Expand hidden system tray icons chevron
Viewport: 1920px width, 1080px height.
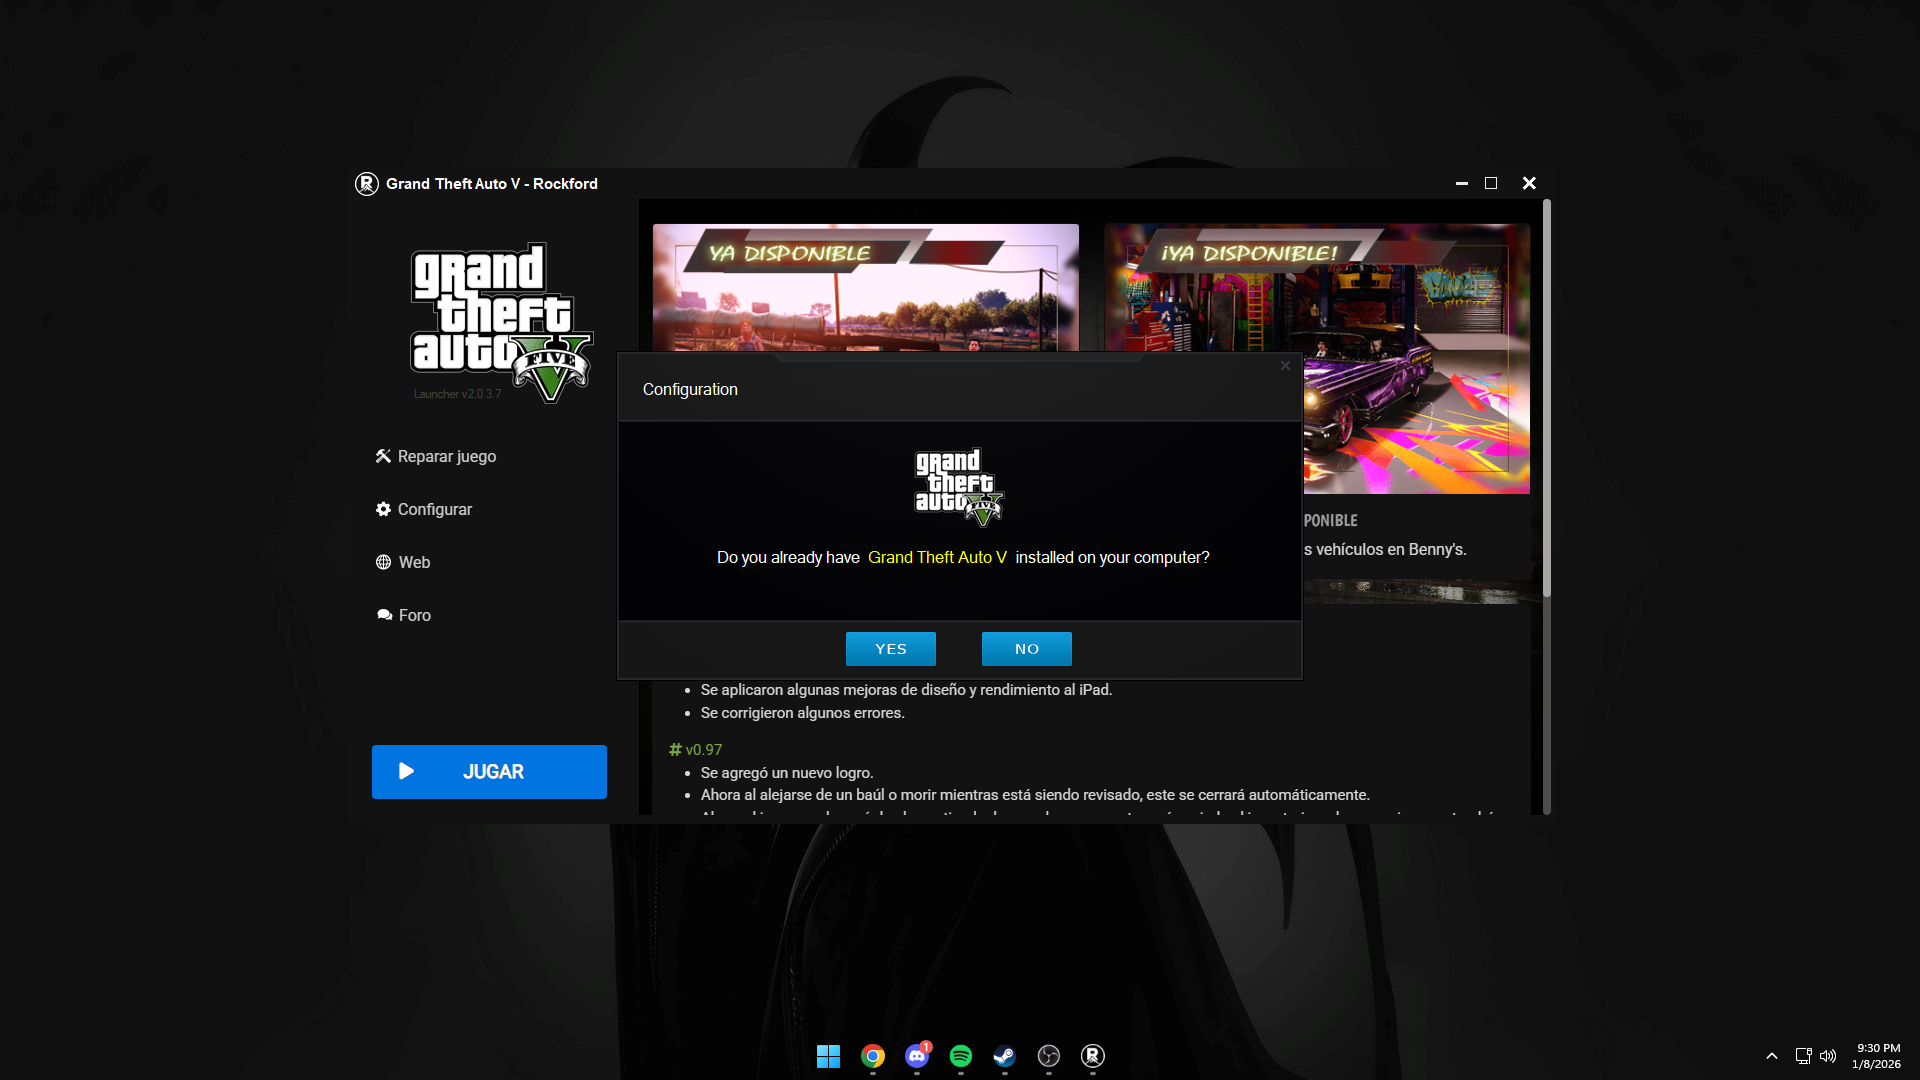click(x=1772, y=1056)
